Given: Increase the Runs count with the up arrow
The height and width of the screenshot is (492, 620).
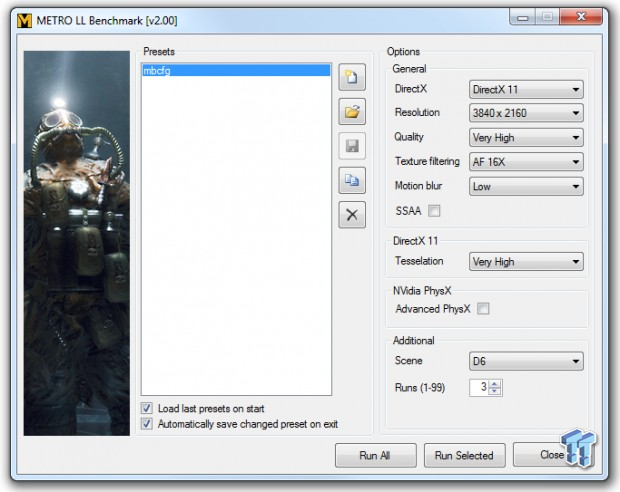Looking at the screenshot, I should (x=494, y=384).
